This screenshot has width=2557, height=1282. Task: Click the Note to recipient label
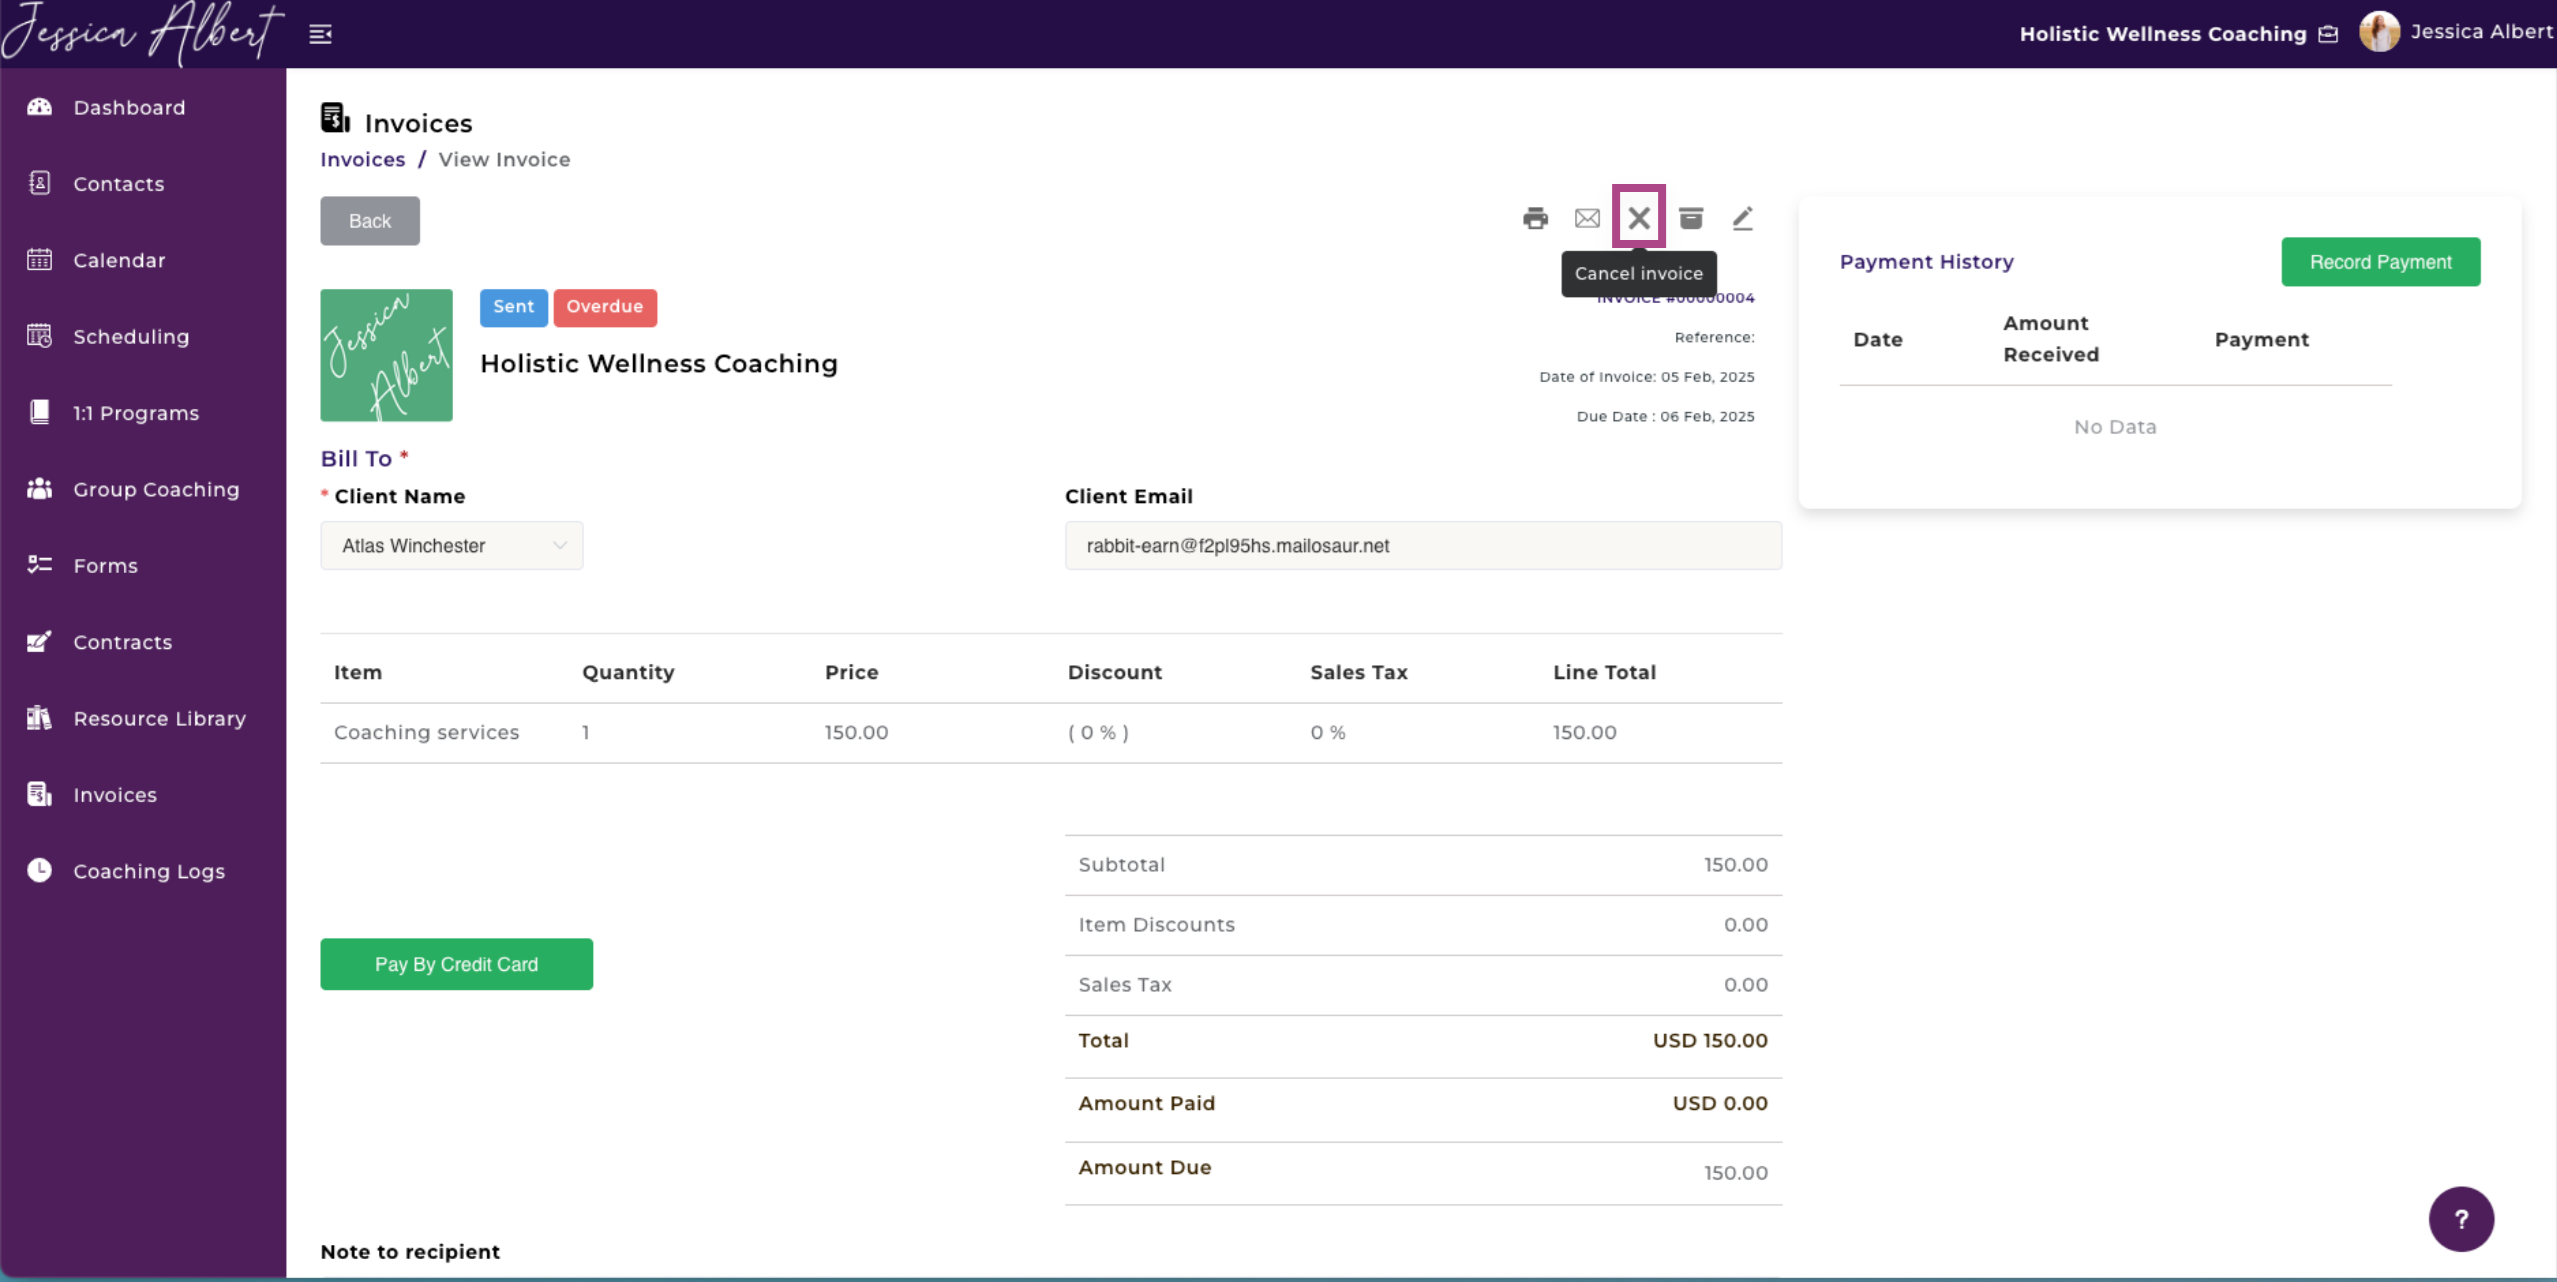[x=410, y=1252]
